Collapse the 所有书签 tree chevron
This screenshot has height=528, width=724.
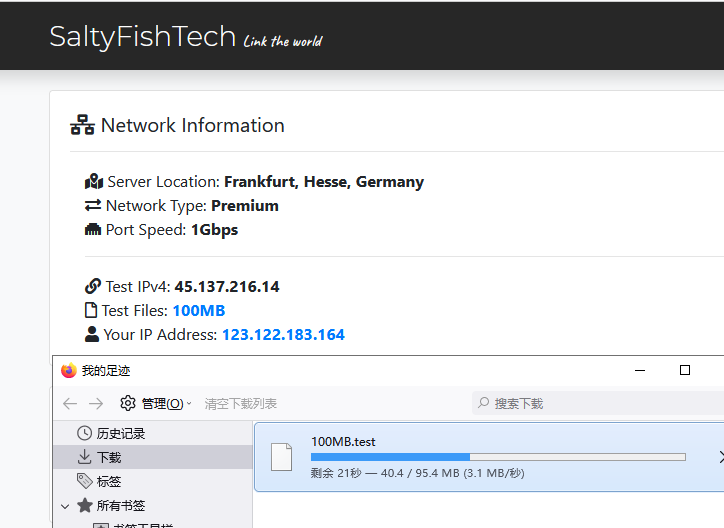65,506
